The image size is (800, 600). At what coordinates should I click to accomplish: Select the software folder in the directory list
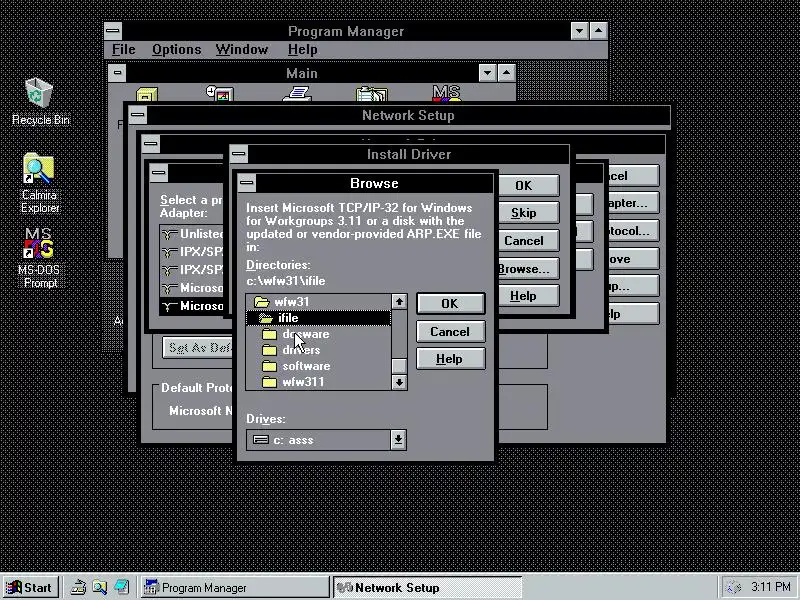pyautogui.click(x=319, y=366)
